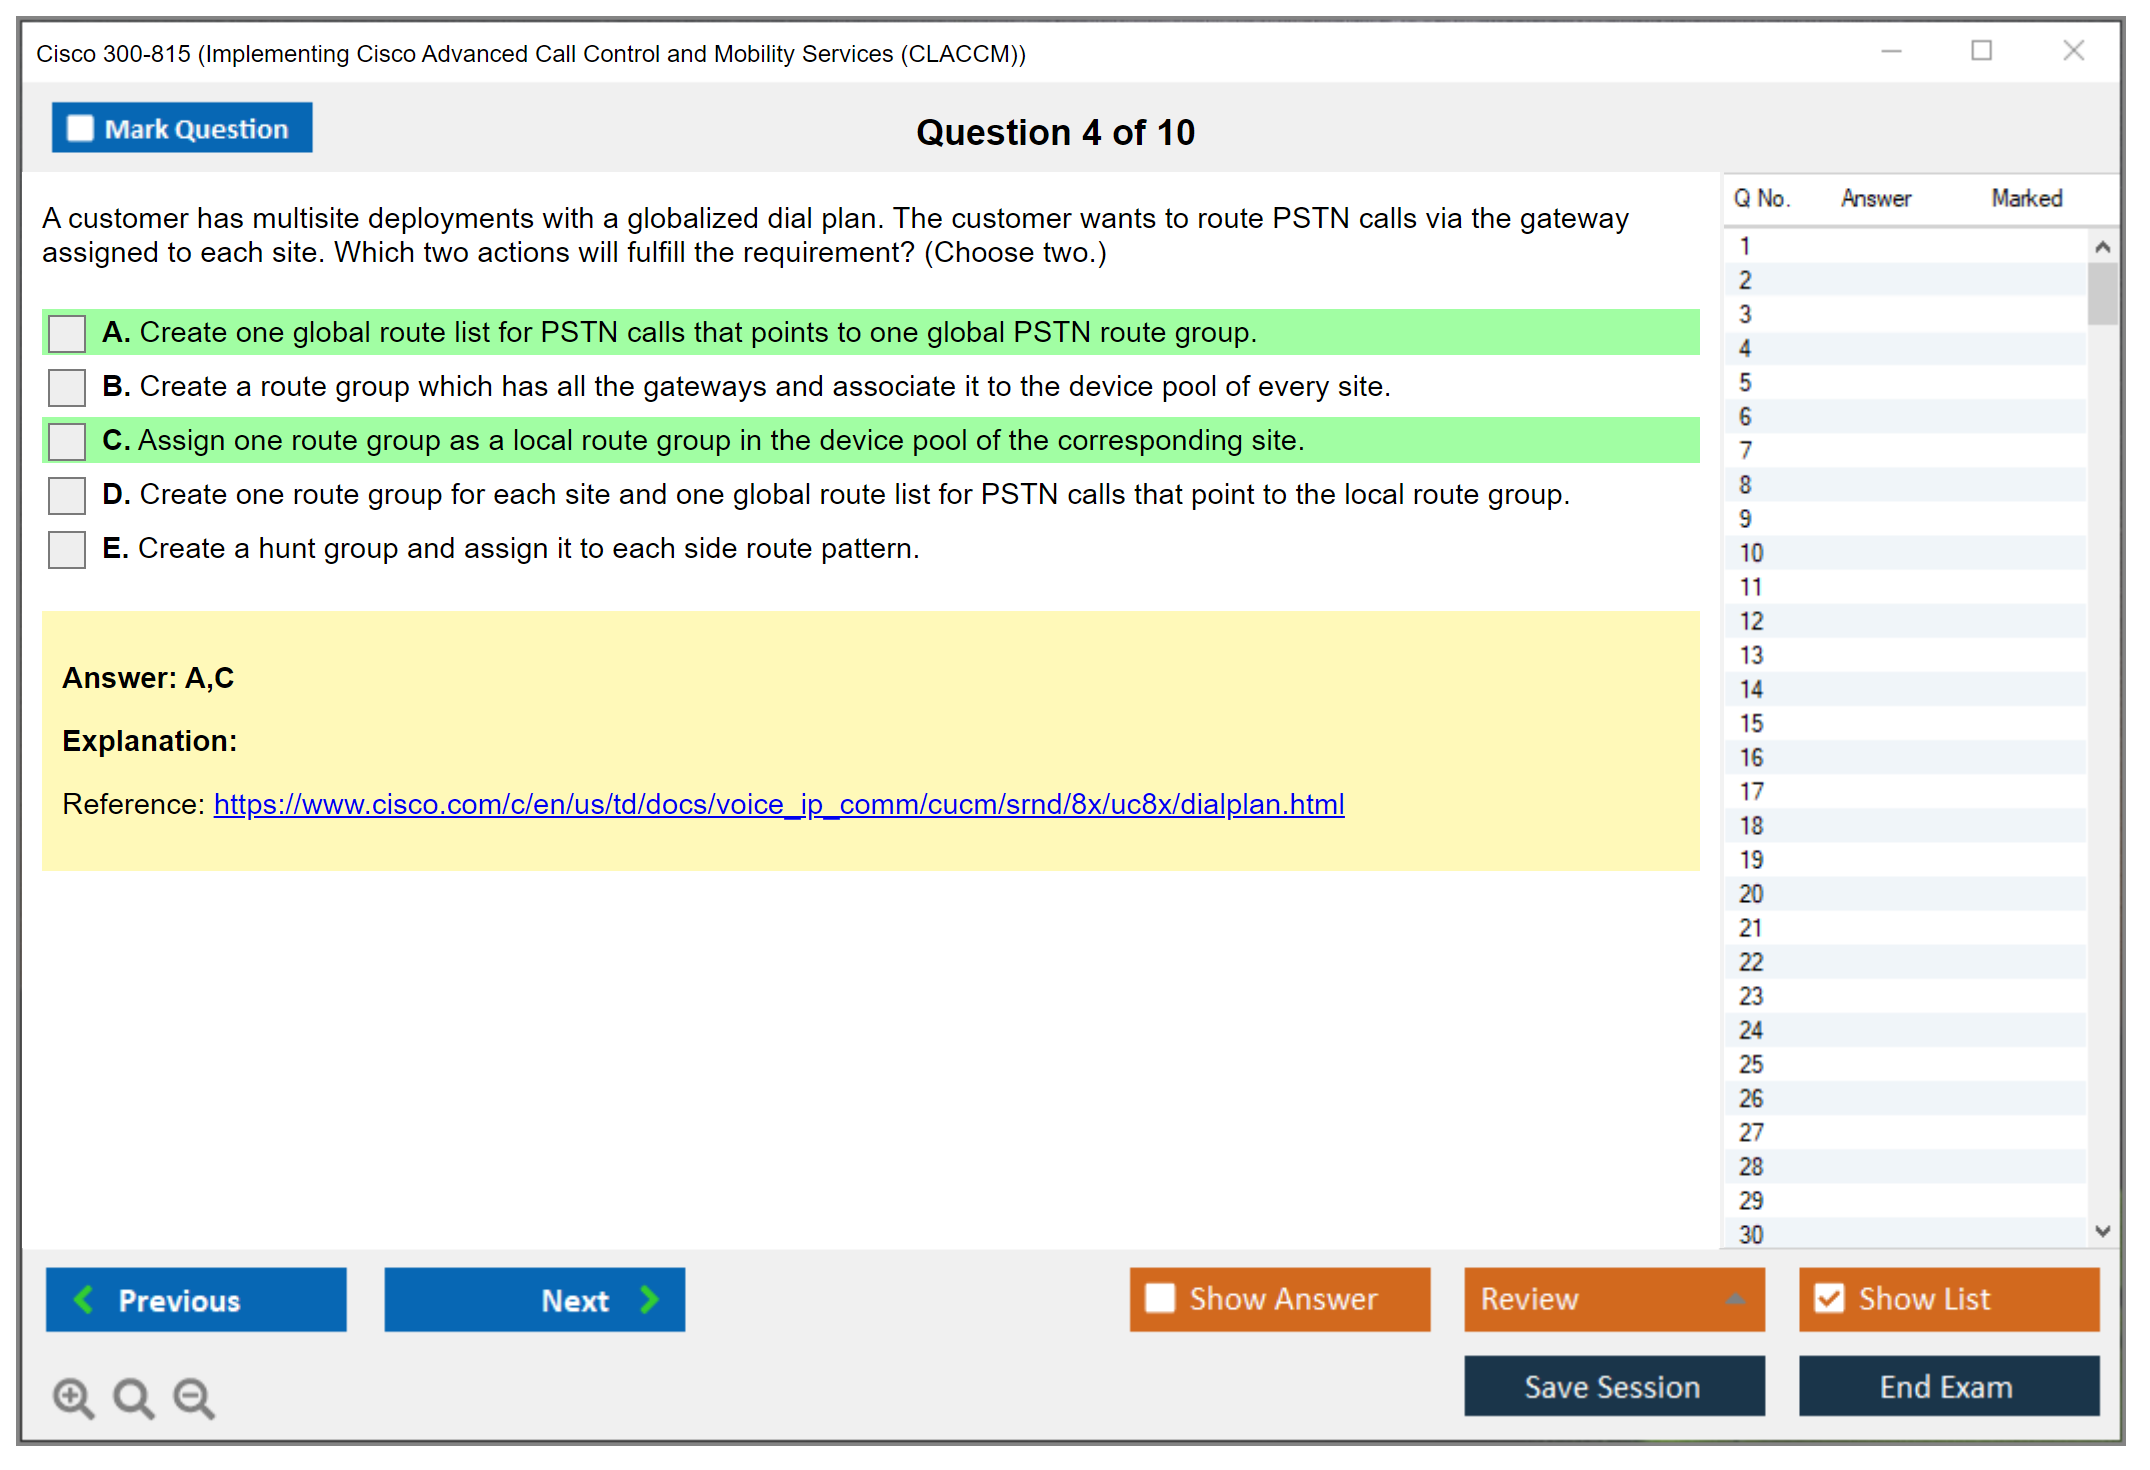The image size is (2150, 1470).
Task: Maximize the exam window
Action: click(1981, 51)
